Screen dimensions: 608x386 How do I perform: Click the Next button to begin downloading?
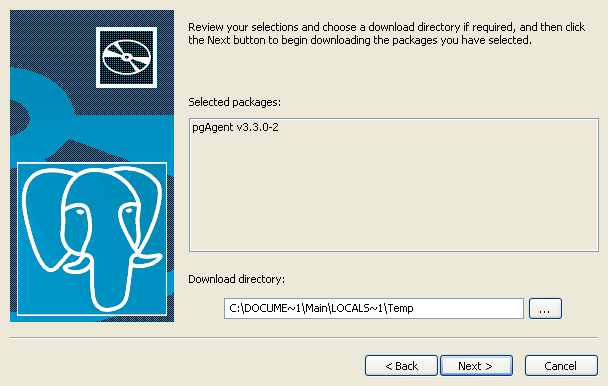point(476,365)
